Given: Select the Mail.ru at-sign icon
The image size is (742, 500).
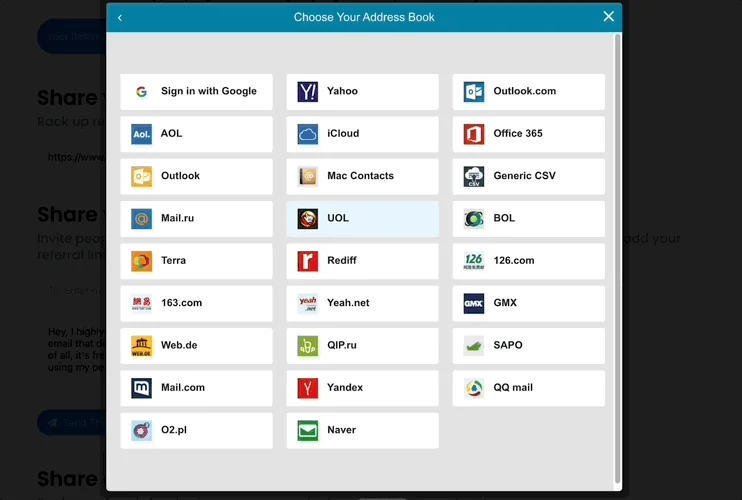Looking at the screenshot, I should click(x=141, y=219).
